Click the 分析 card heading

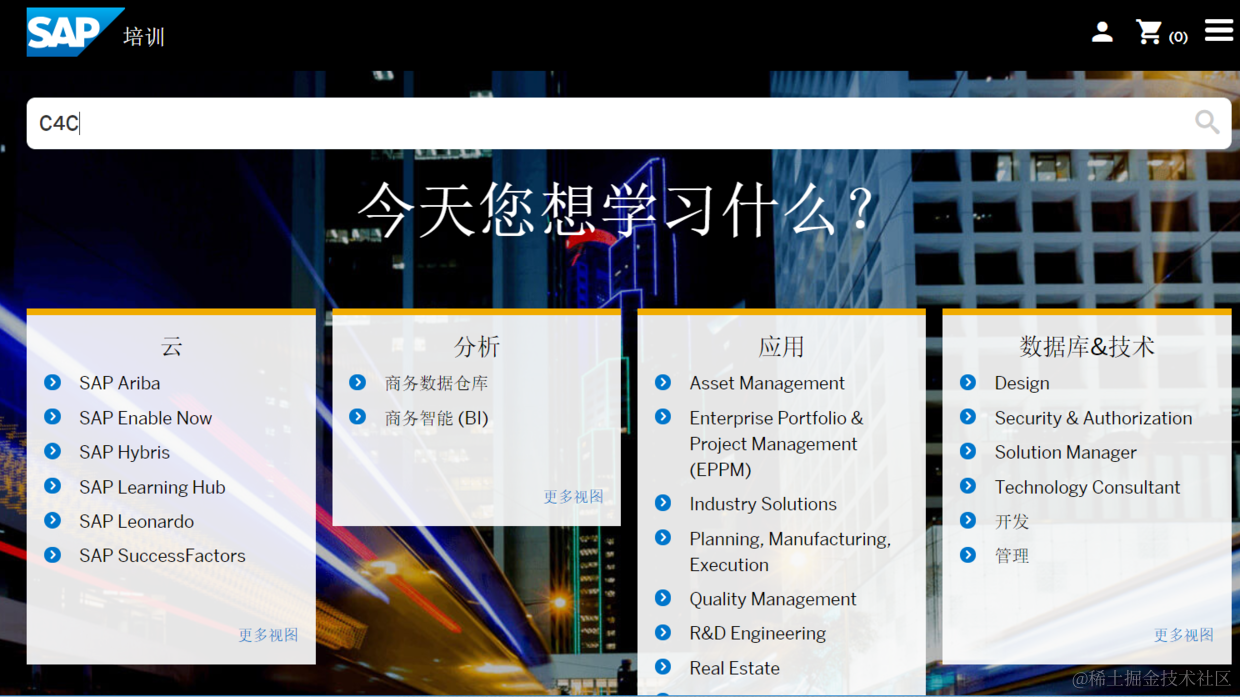click(x=477, y=346)
